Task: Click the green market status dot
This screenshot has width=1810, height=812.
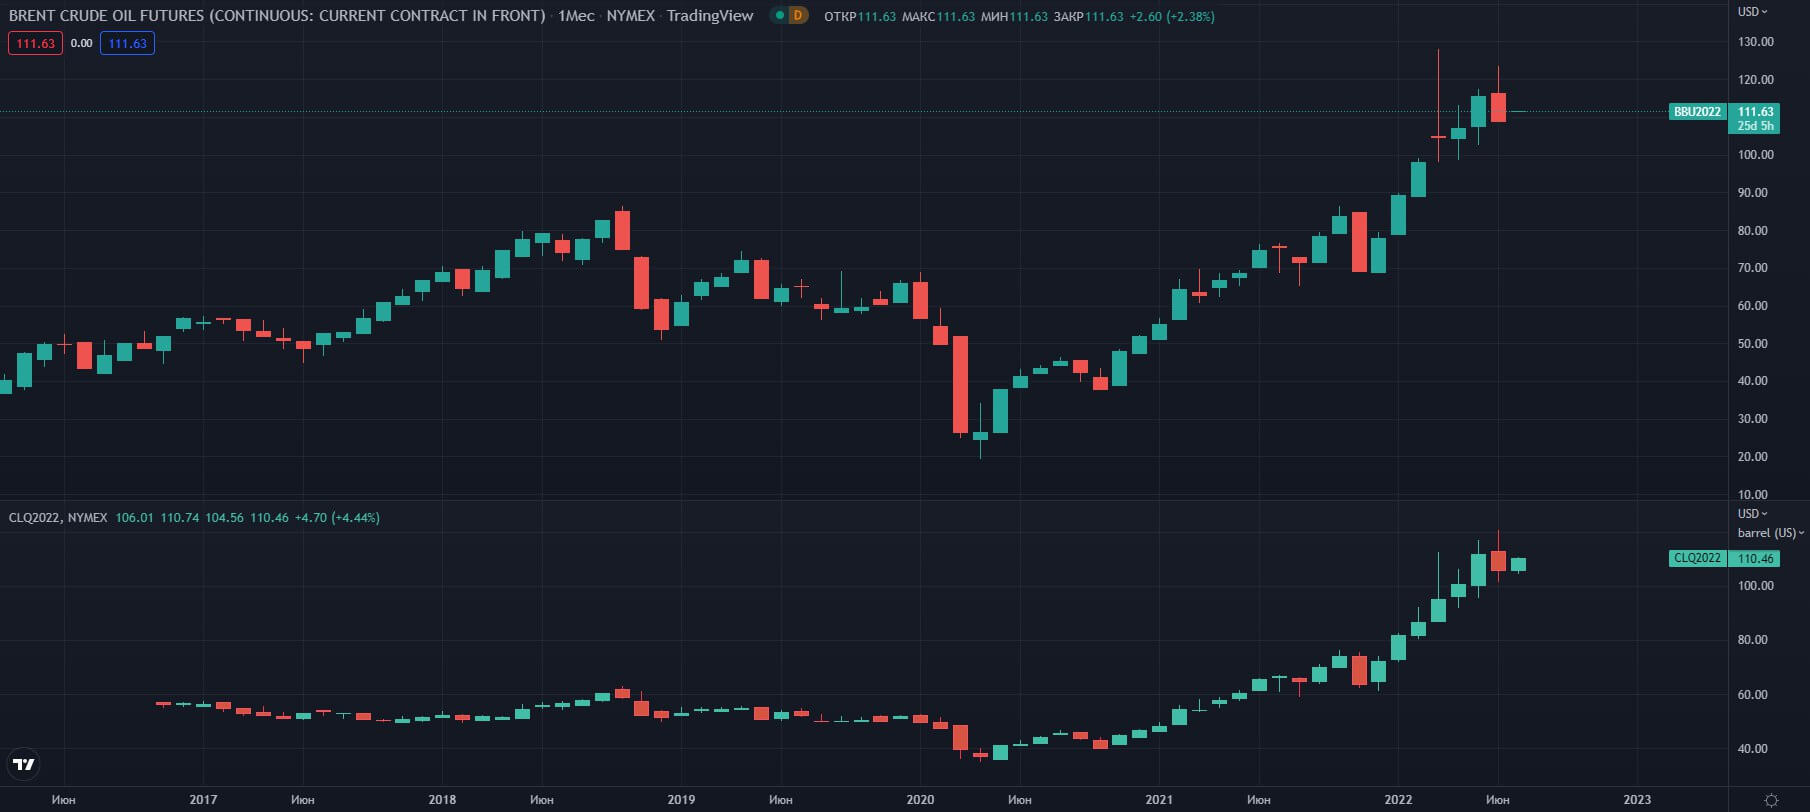Action: (x=779, y=16)
